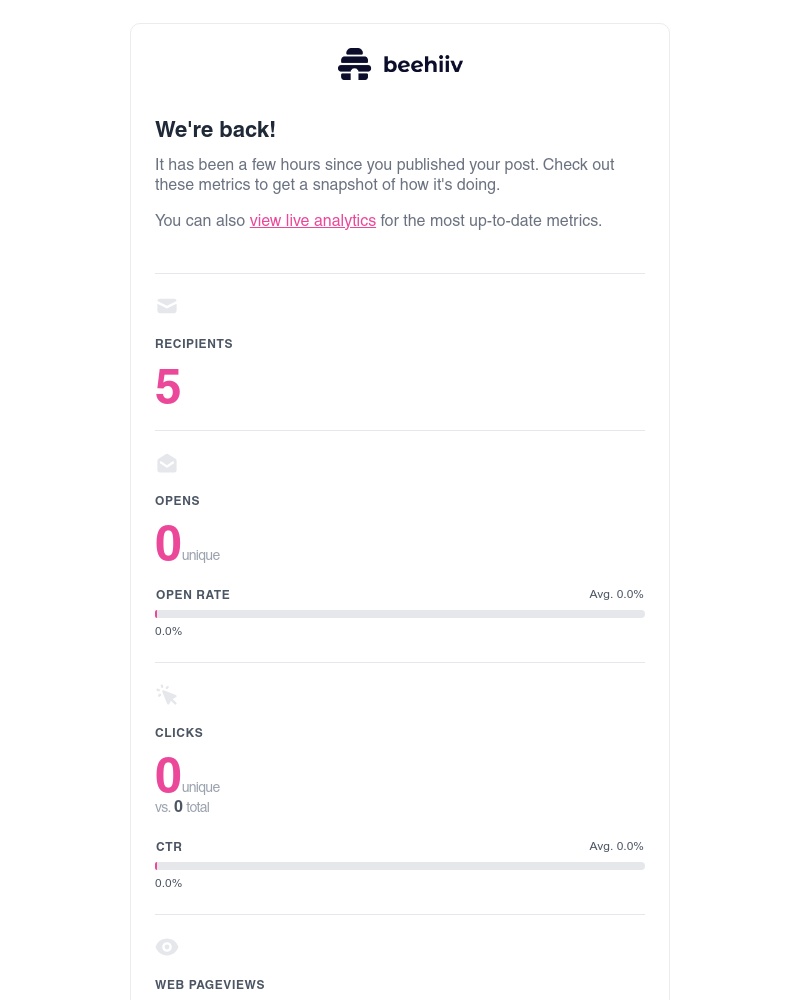Expand the CTR metrics section
This screenshot has width=800, height=1000.
click(169, 847)
